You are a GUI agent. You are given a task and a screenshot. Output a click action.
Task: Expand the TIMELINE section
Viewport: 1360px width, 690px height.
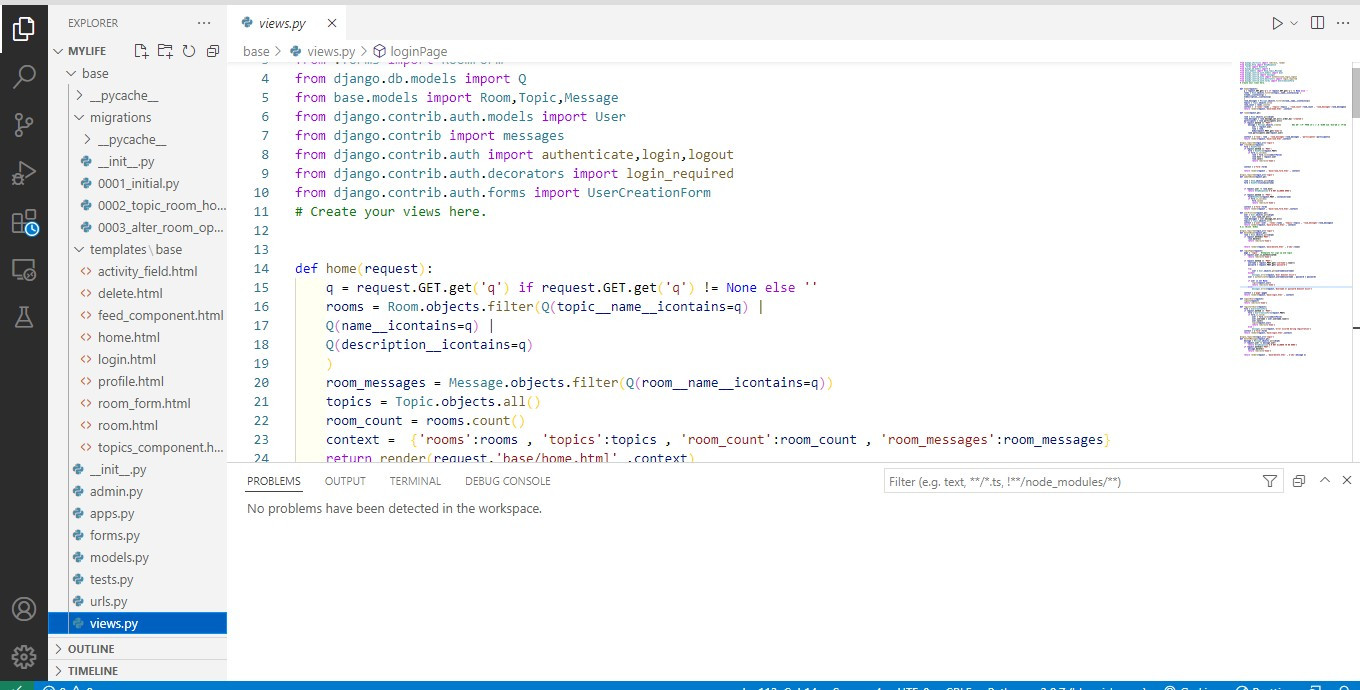click(x=137, y=671)
